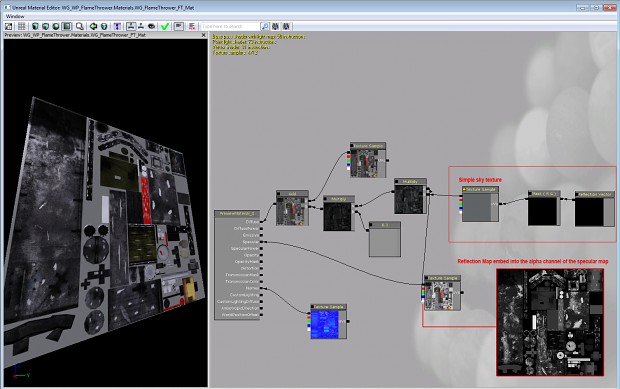Click the DiffusePower input pin

[261, 228]
